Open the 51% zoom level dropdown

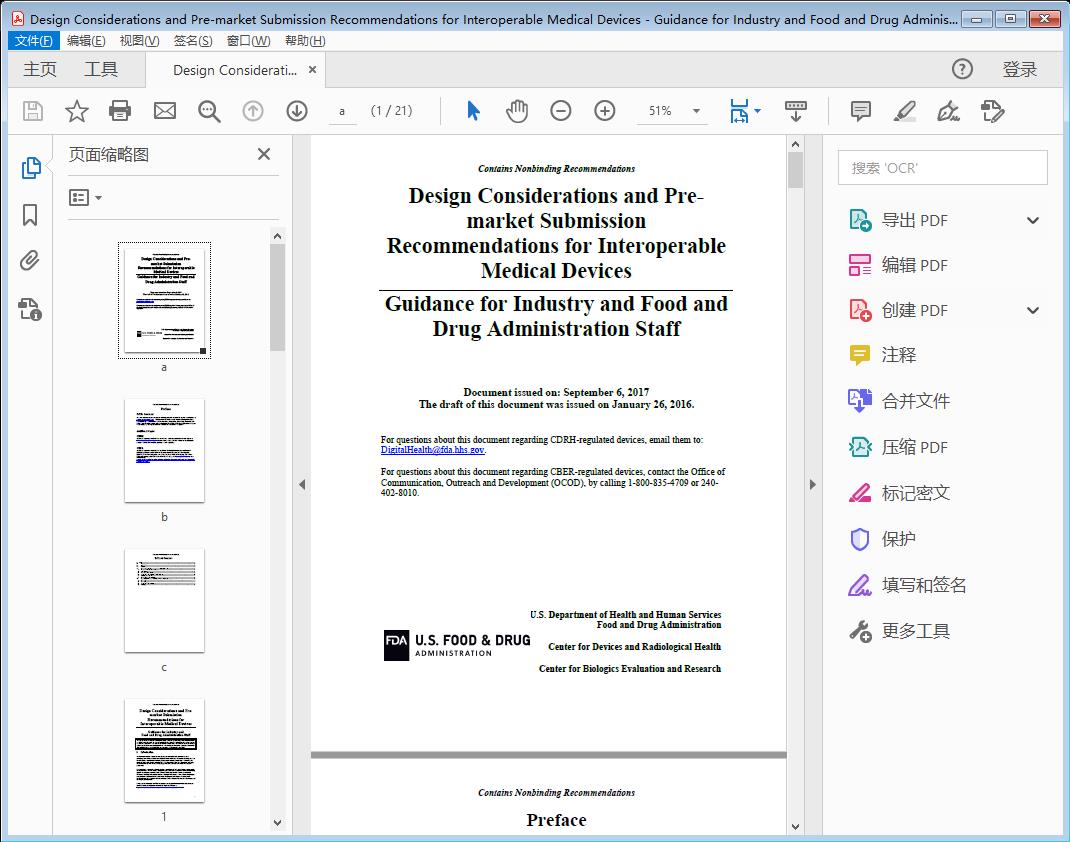(672, 111)
